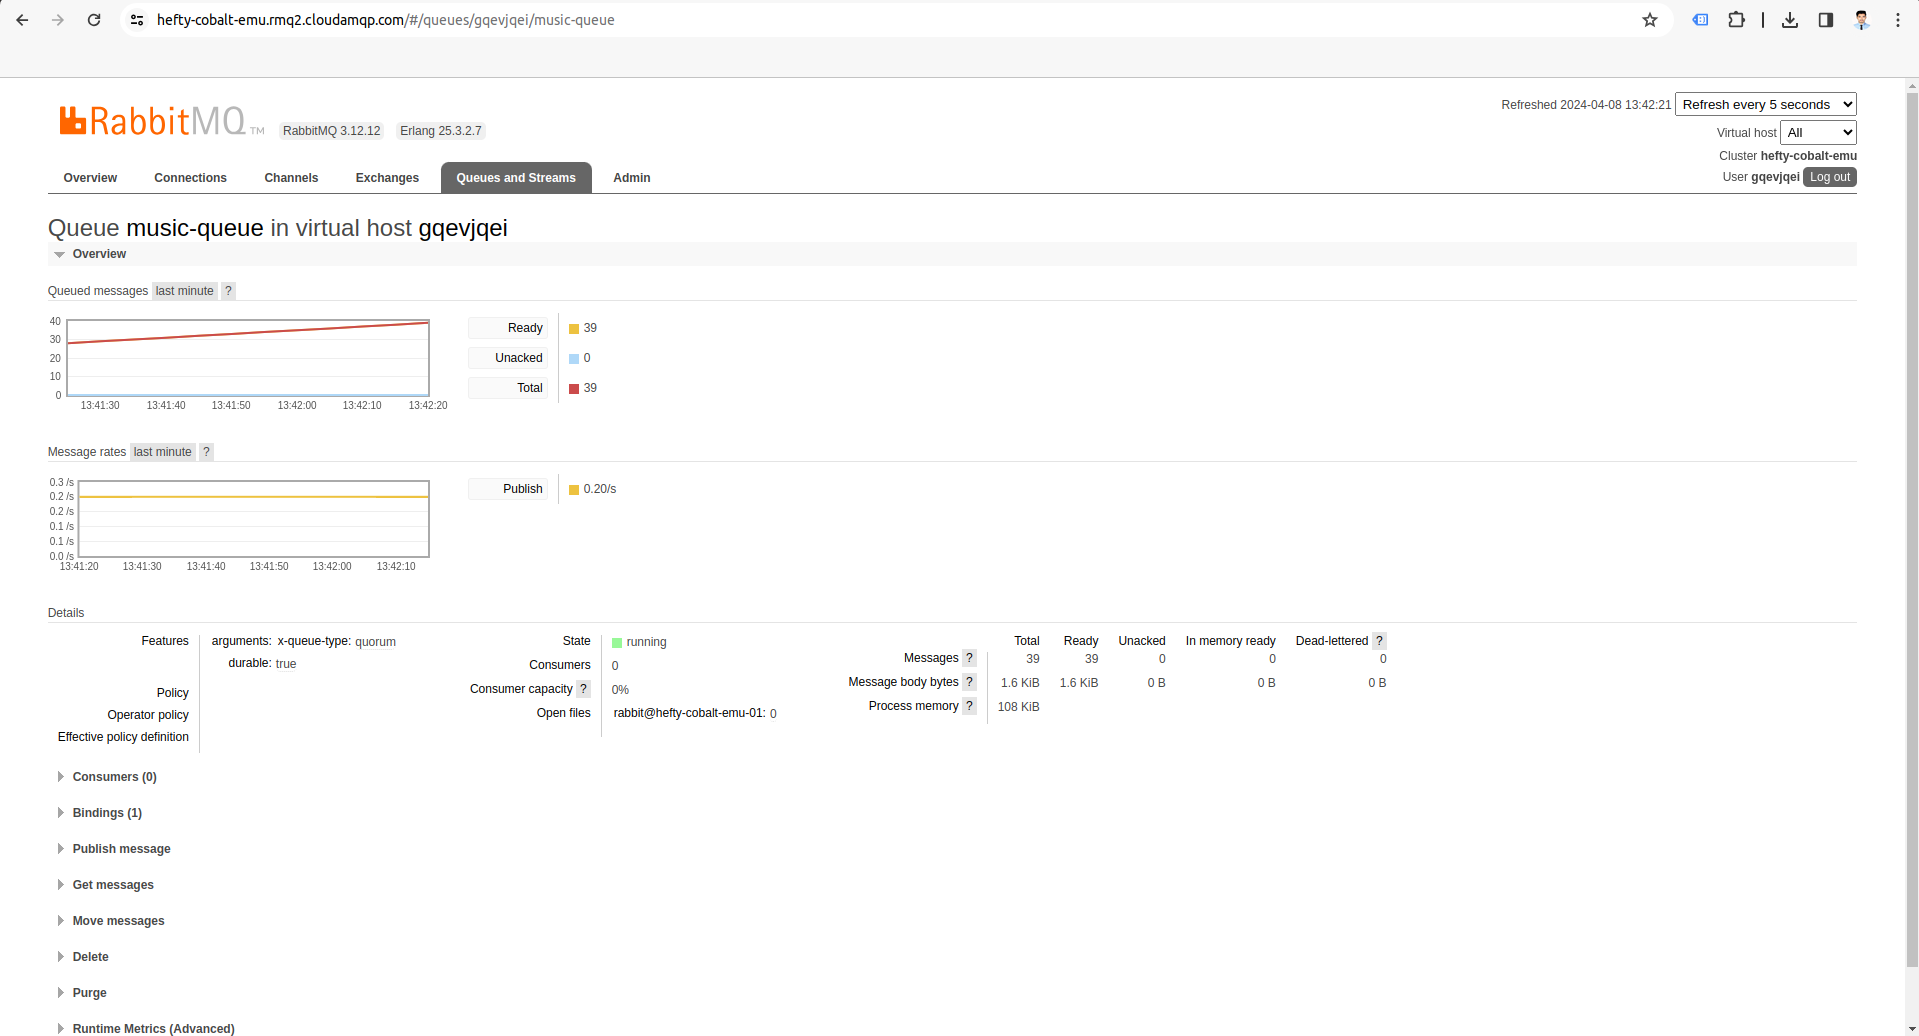Click help icon next to Message rates

click(206, 452)
